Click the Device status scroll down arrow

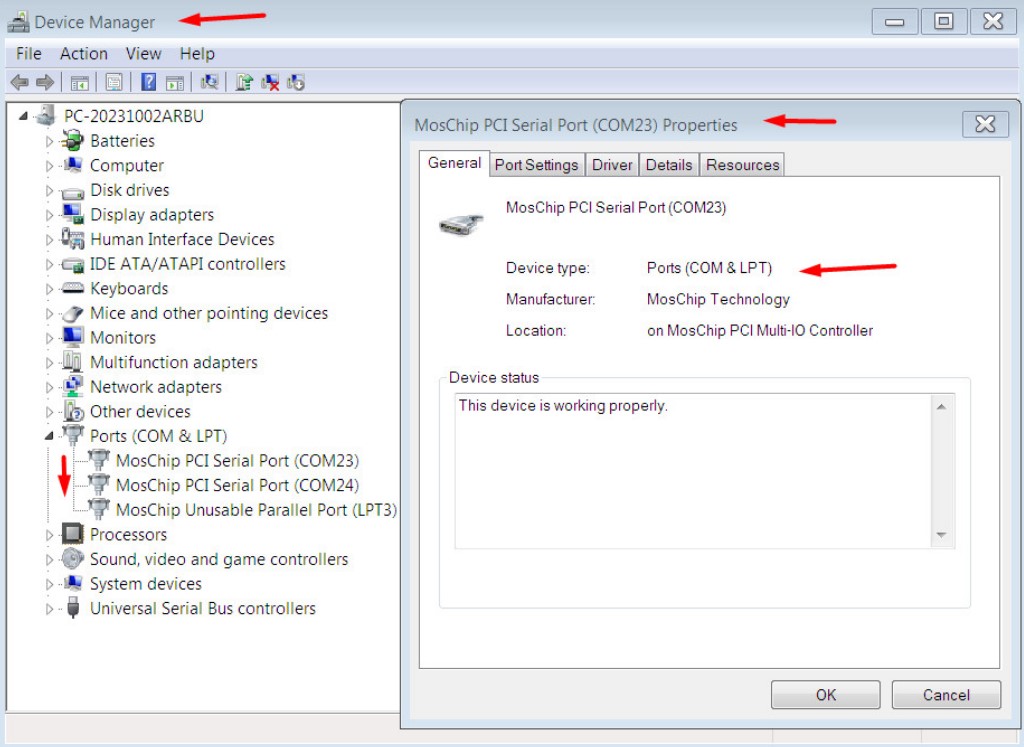(941, 535)
